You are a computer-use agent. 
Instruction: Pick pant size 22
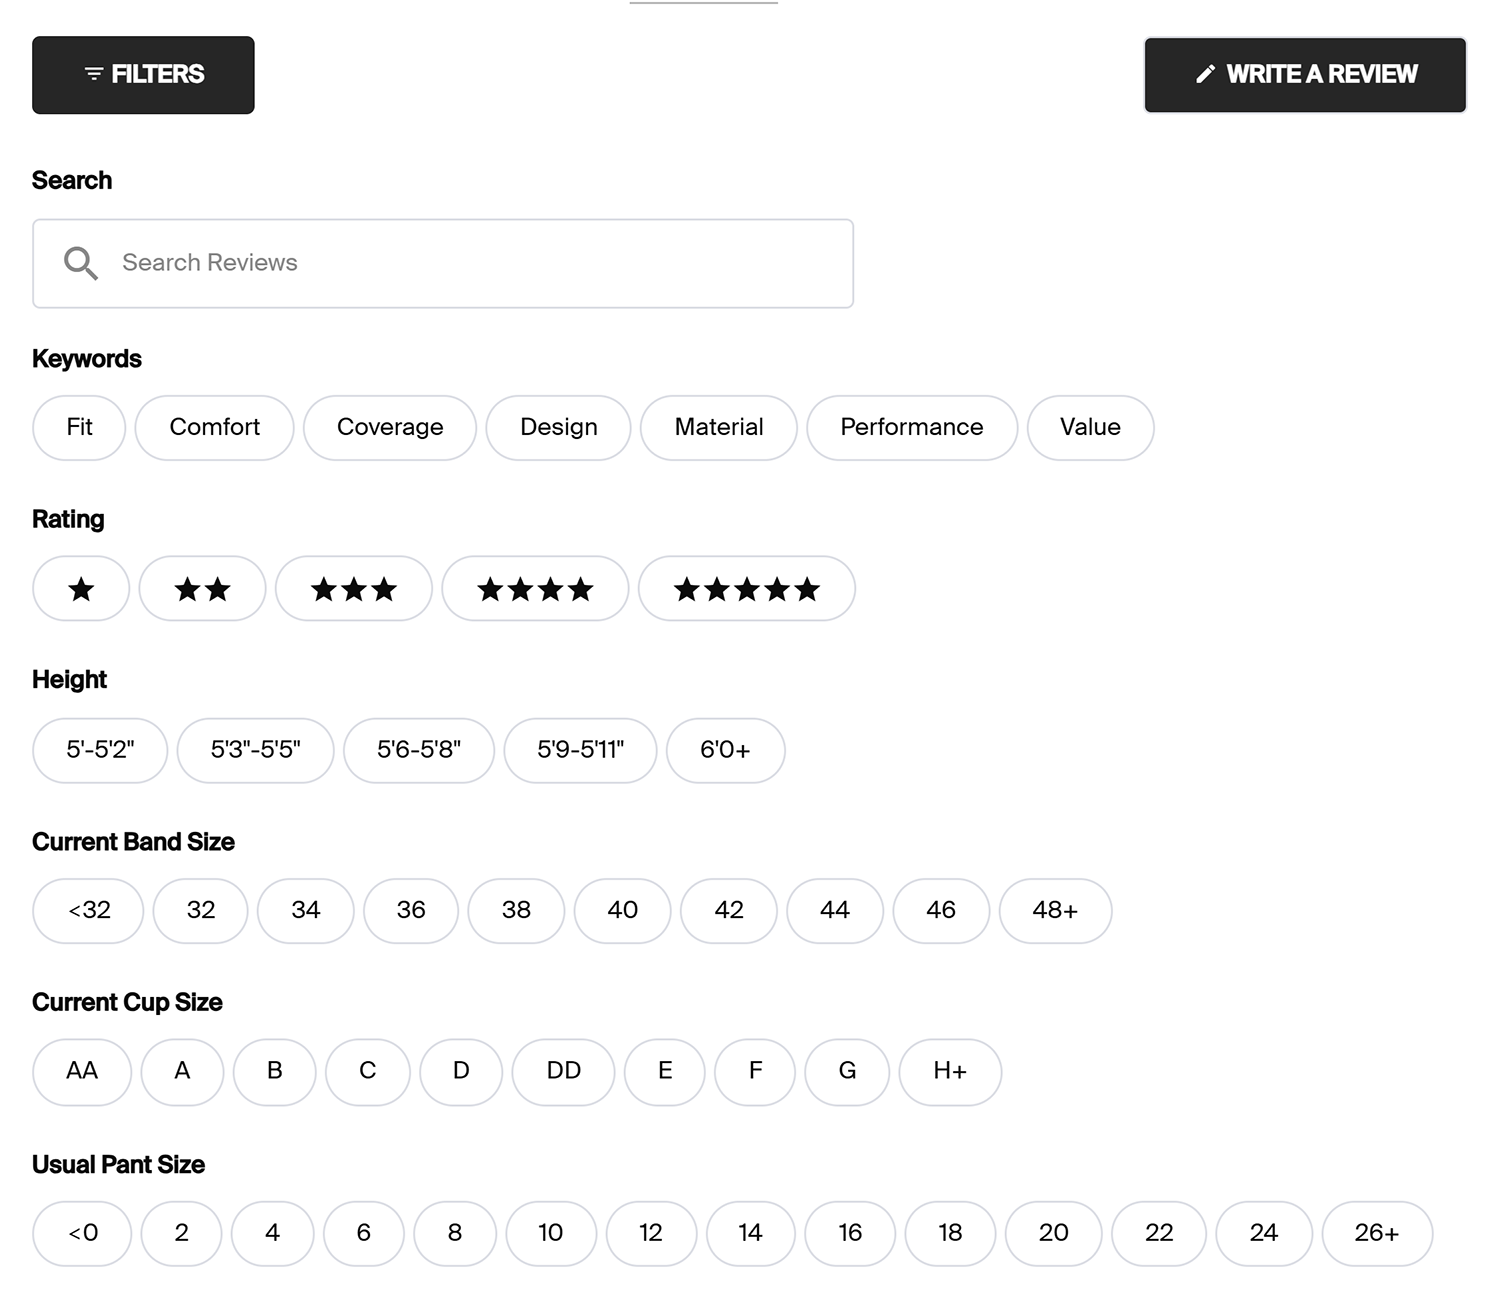click(1159, 1234)
